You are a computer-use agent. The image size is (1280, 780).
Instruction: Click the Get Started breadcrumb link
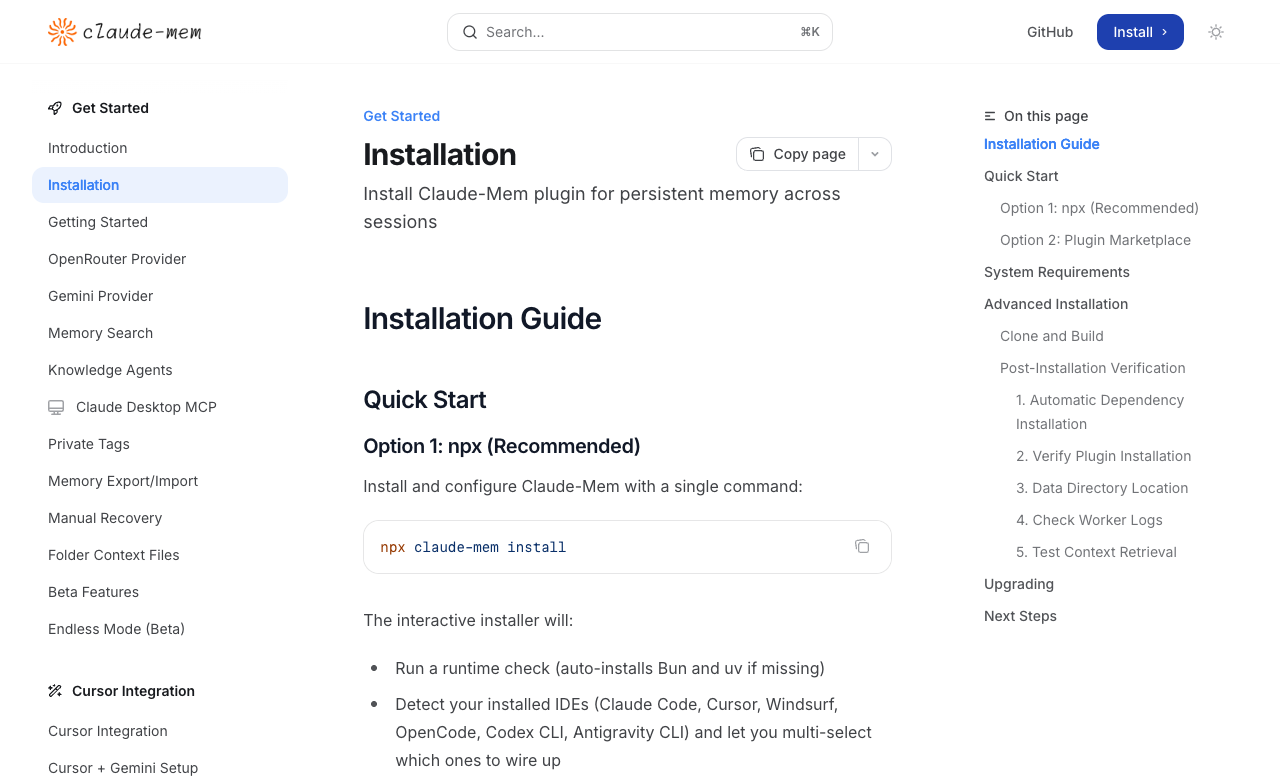(x=401, y=116)
